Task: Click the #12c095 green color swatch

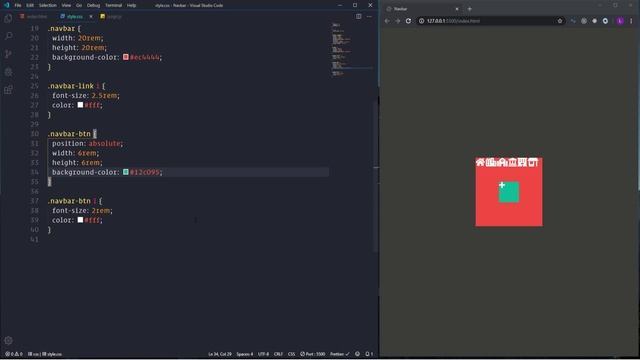Action: (126, 172)
